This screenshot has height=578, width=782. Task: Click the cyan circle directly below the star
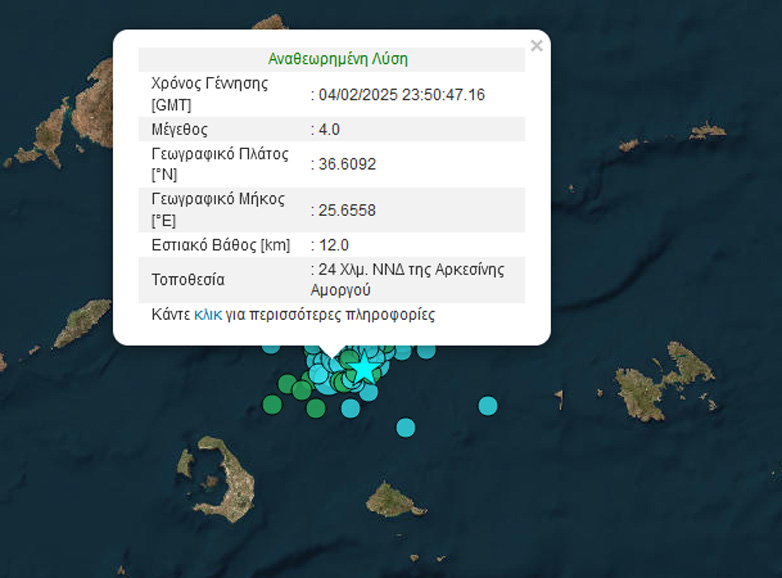coord(368,391)
